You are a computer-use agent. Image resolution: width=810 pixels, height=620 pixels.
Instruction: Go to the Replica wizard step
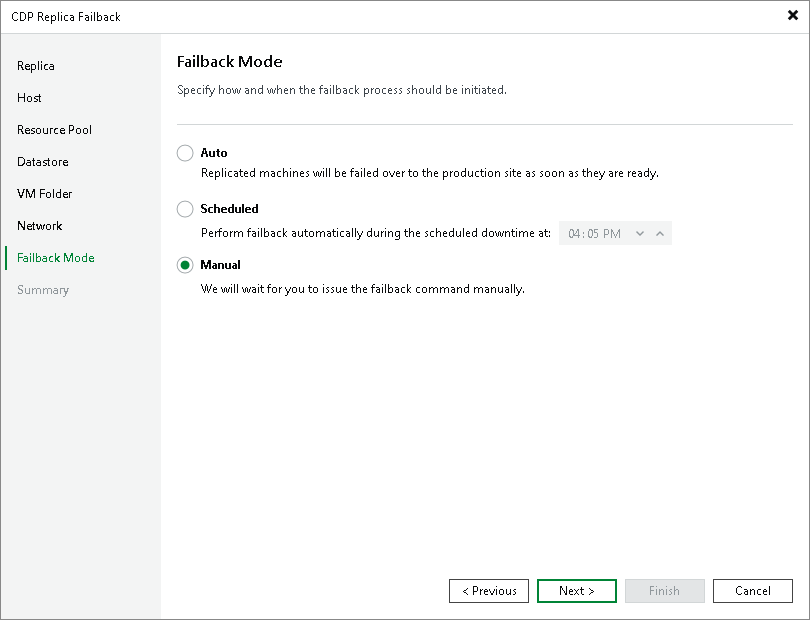35,65
